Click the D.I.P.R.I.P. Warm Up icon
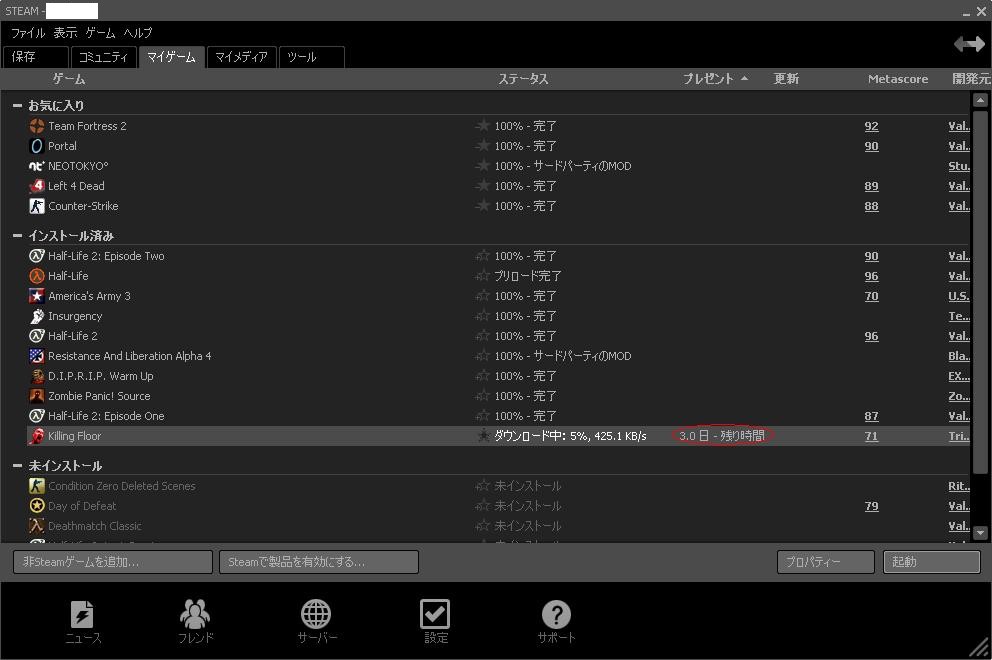The image size is (992, 660). pyautogui.click(x=37, y=376)
